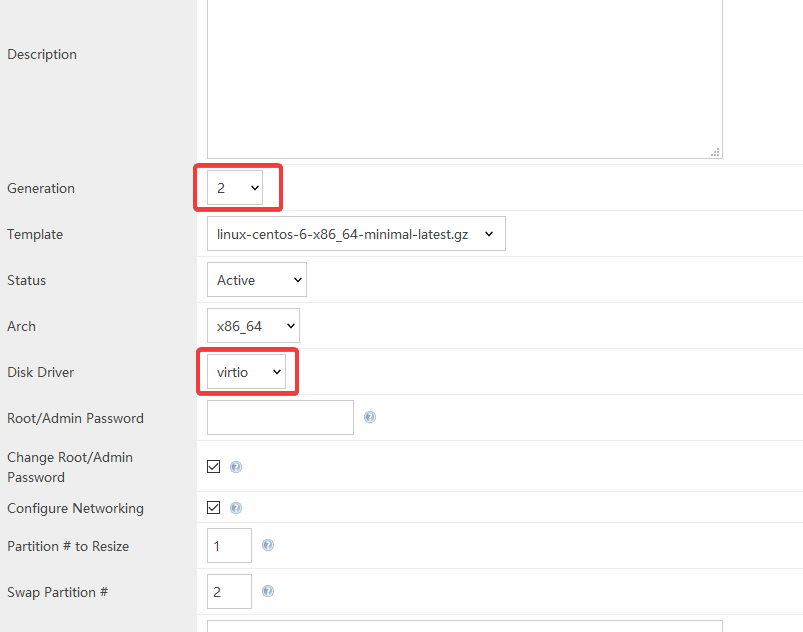Viewport: 803px width, 632px height.
Task: Click help icon beside Configure Networking checkbox
Action: 236,508
